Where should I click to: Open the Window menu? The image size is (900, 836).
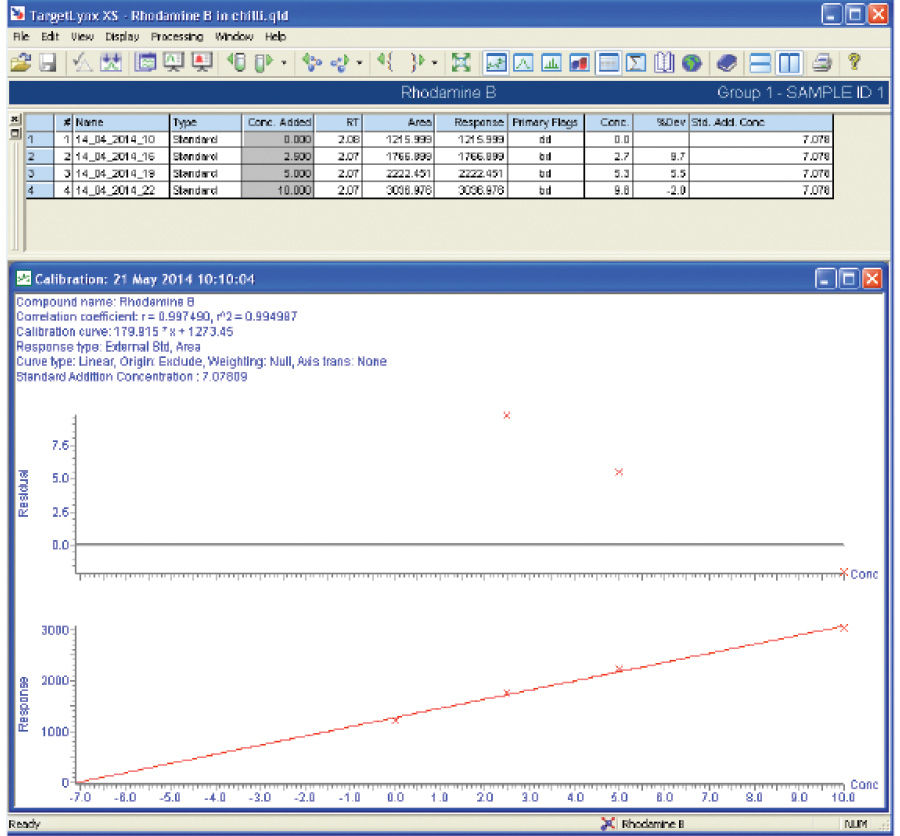tap(234, 37)
